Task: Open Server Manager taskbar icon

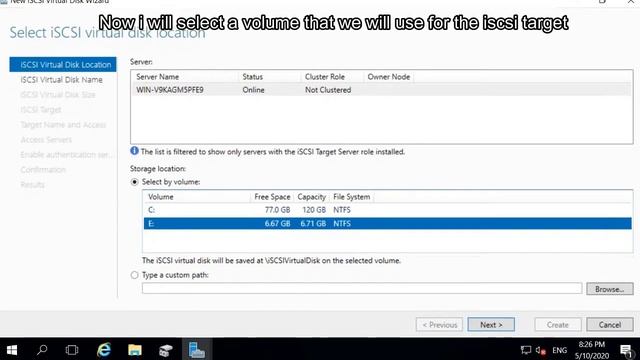Action: 166,350
